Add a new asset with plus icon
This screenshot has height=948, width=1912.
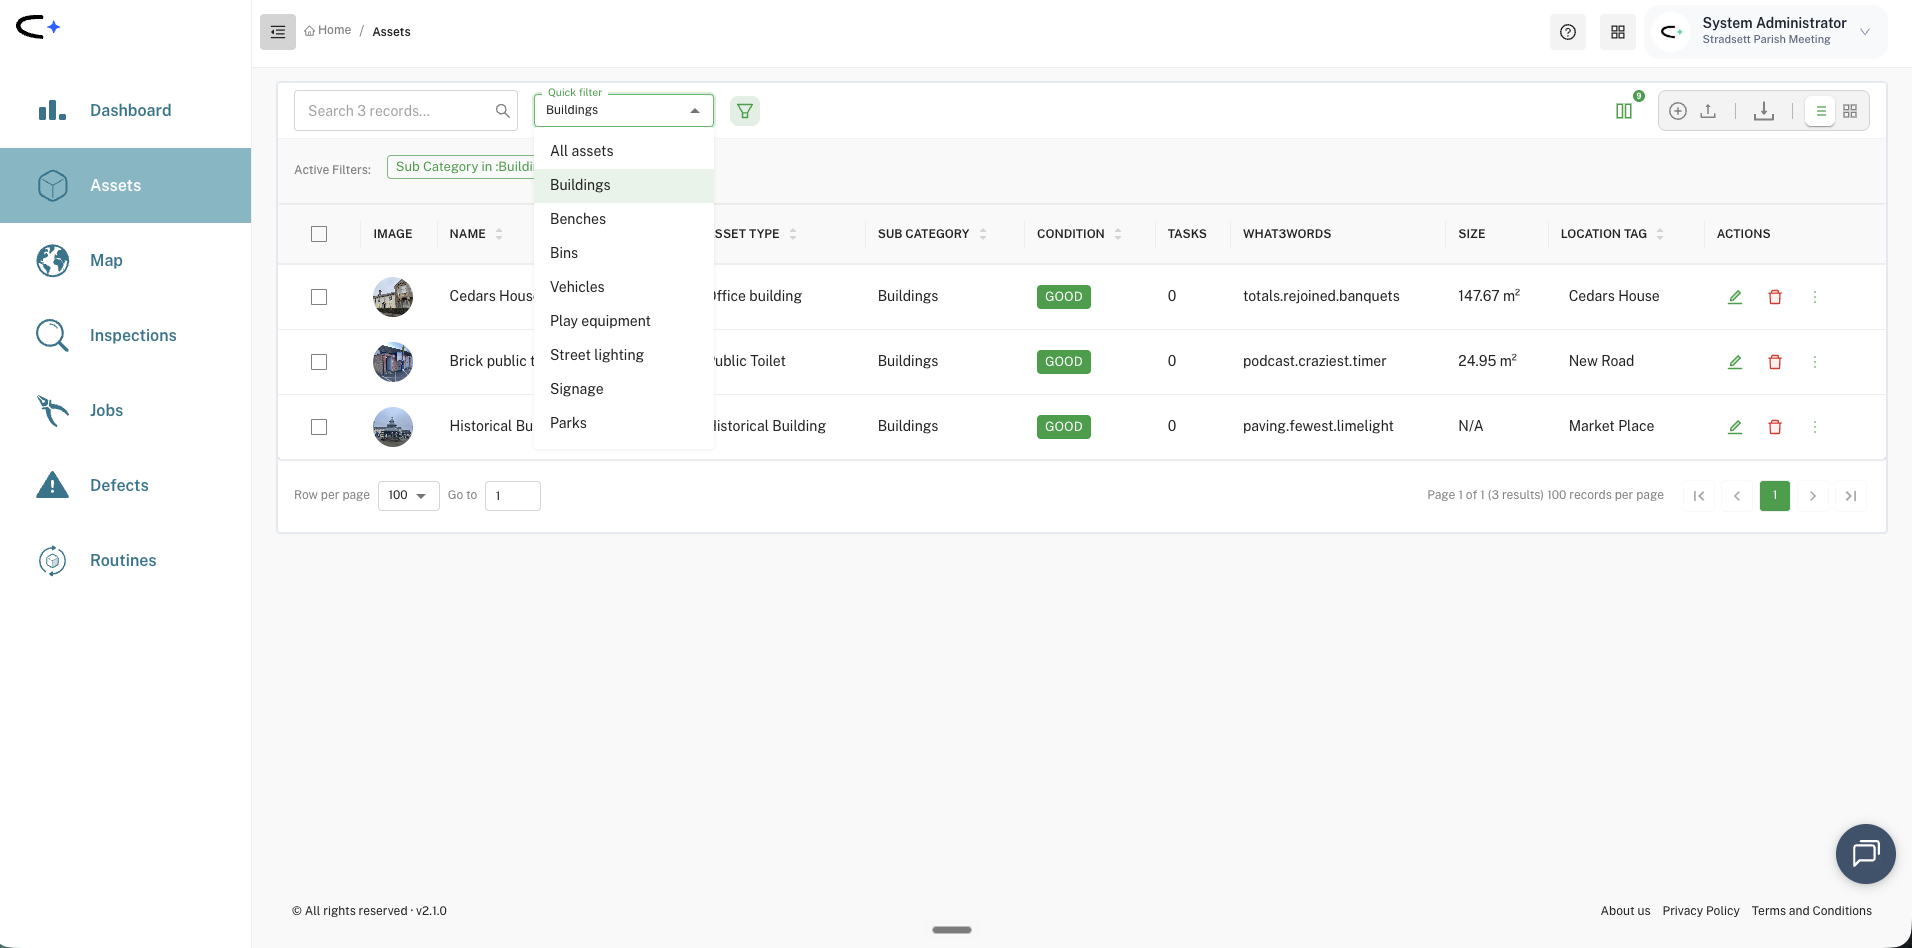click(x=1678, y=111)
